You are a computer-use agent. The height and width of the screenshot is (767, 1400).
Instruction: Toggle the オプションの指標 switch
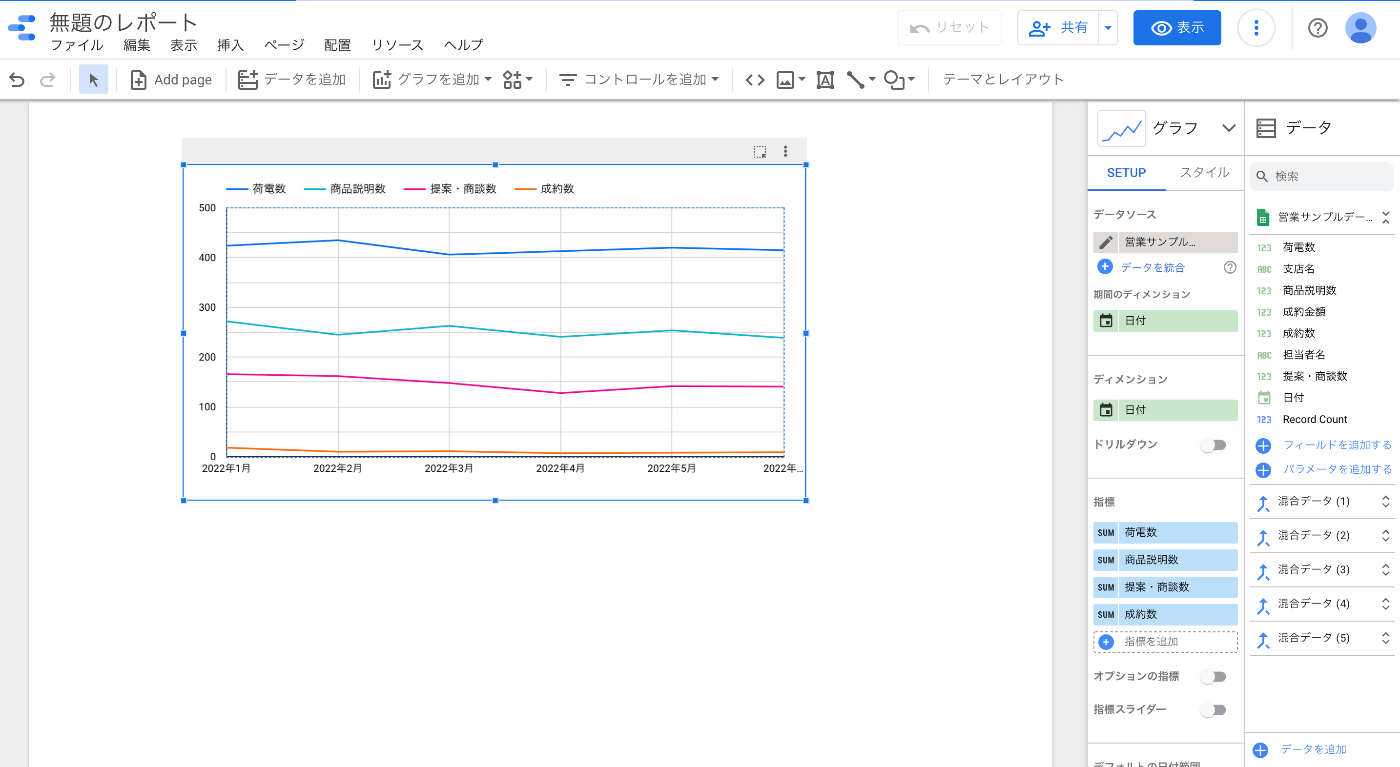point(1213,677)
